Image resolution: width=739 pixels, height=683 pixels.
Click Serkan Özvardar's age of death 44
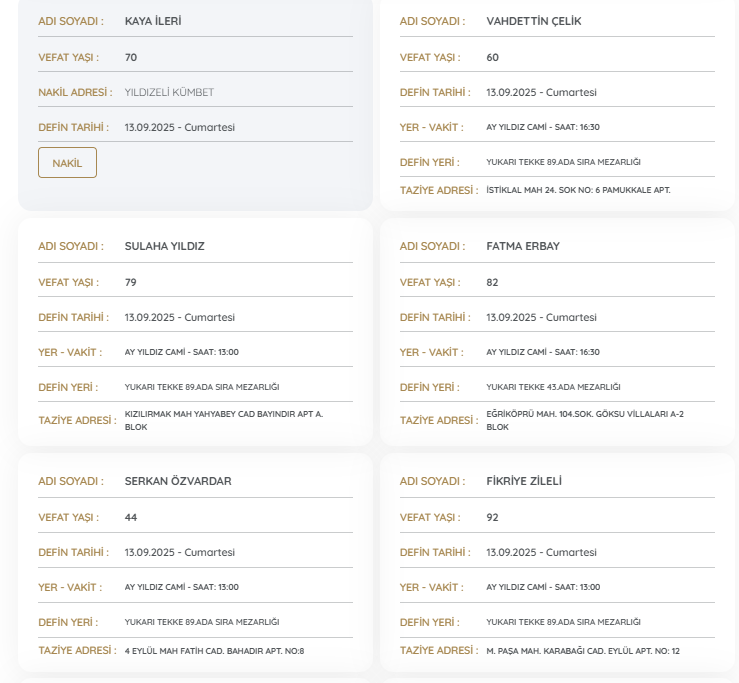(131, 517)
